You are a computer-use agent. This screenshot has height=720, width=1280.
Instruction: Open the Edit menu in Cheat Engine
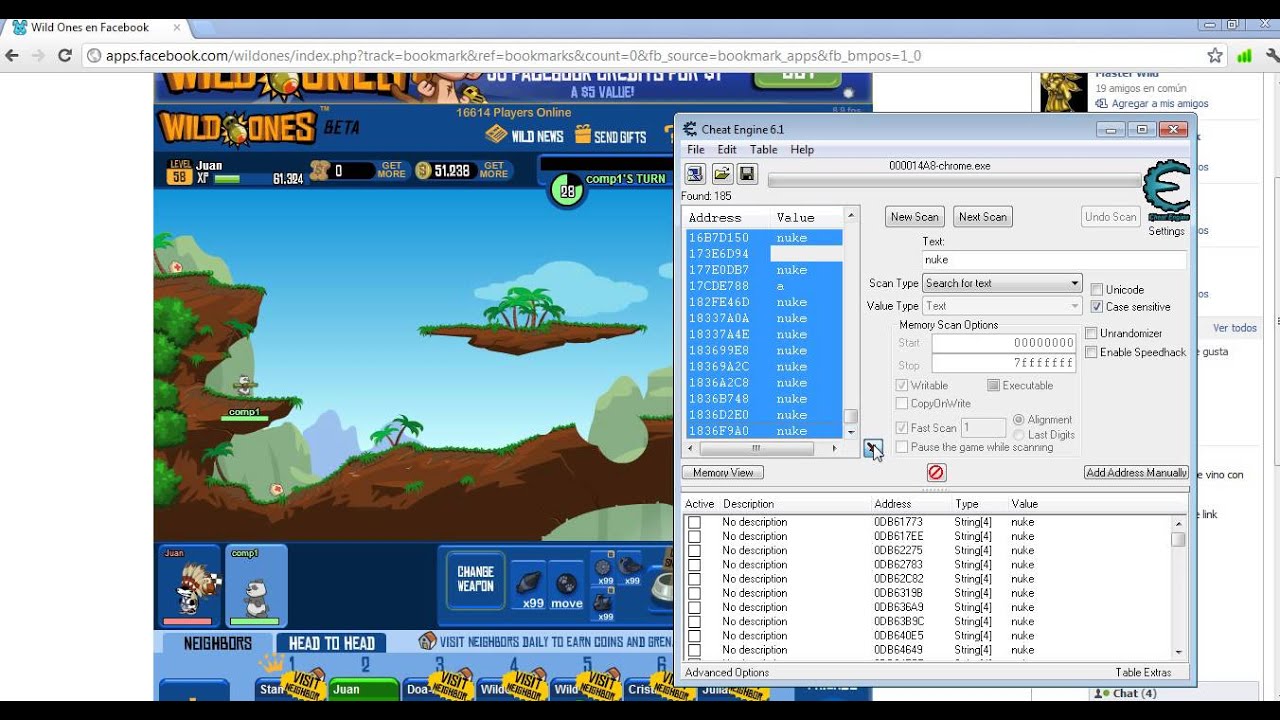pos(727,150)
